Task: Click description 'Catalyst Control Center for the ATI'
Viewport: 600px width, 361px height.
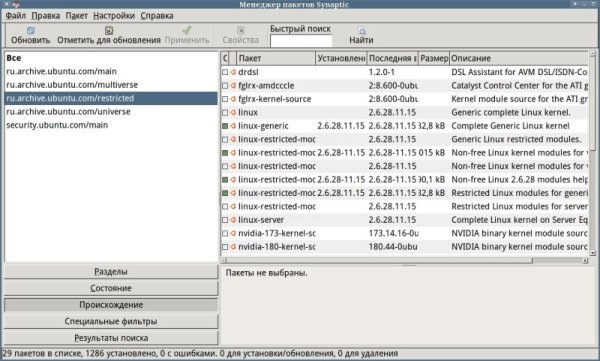Action: tap(519, 85)
